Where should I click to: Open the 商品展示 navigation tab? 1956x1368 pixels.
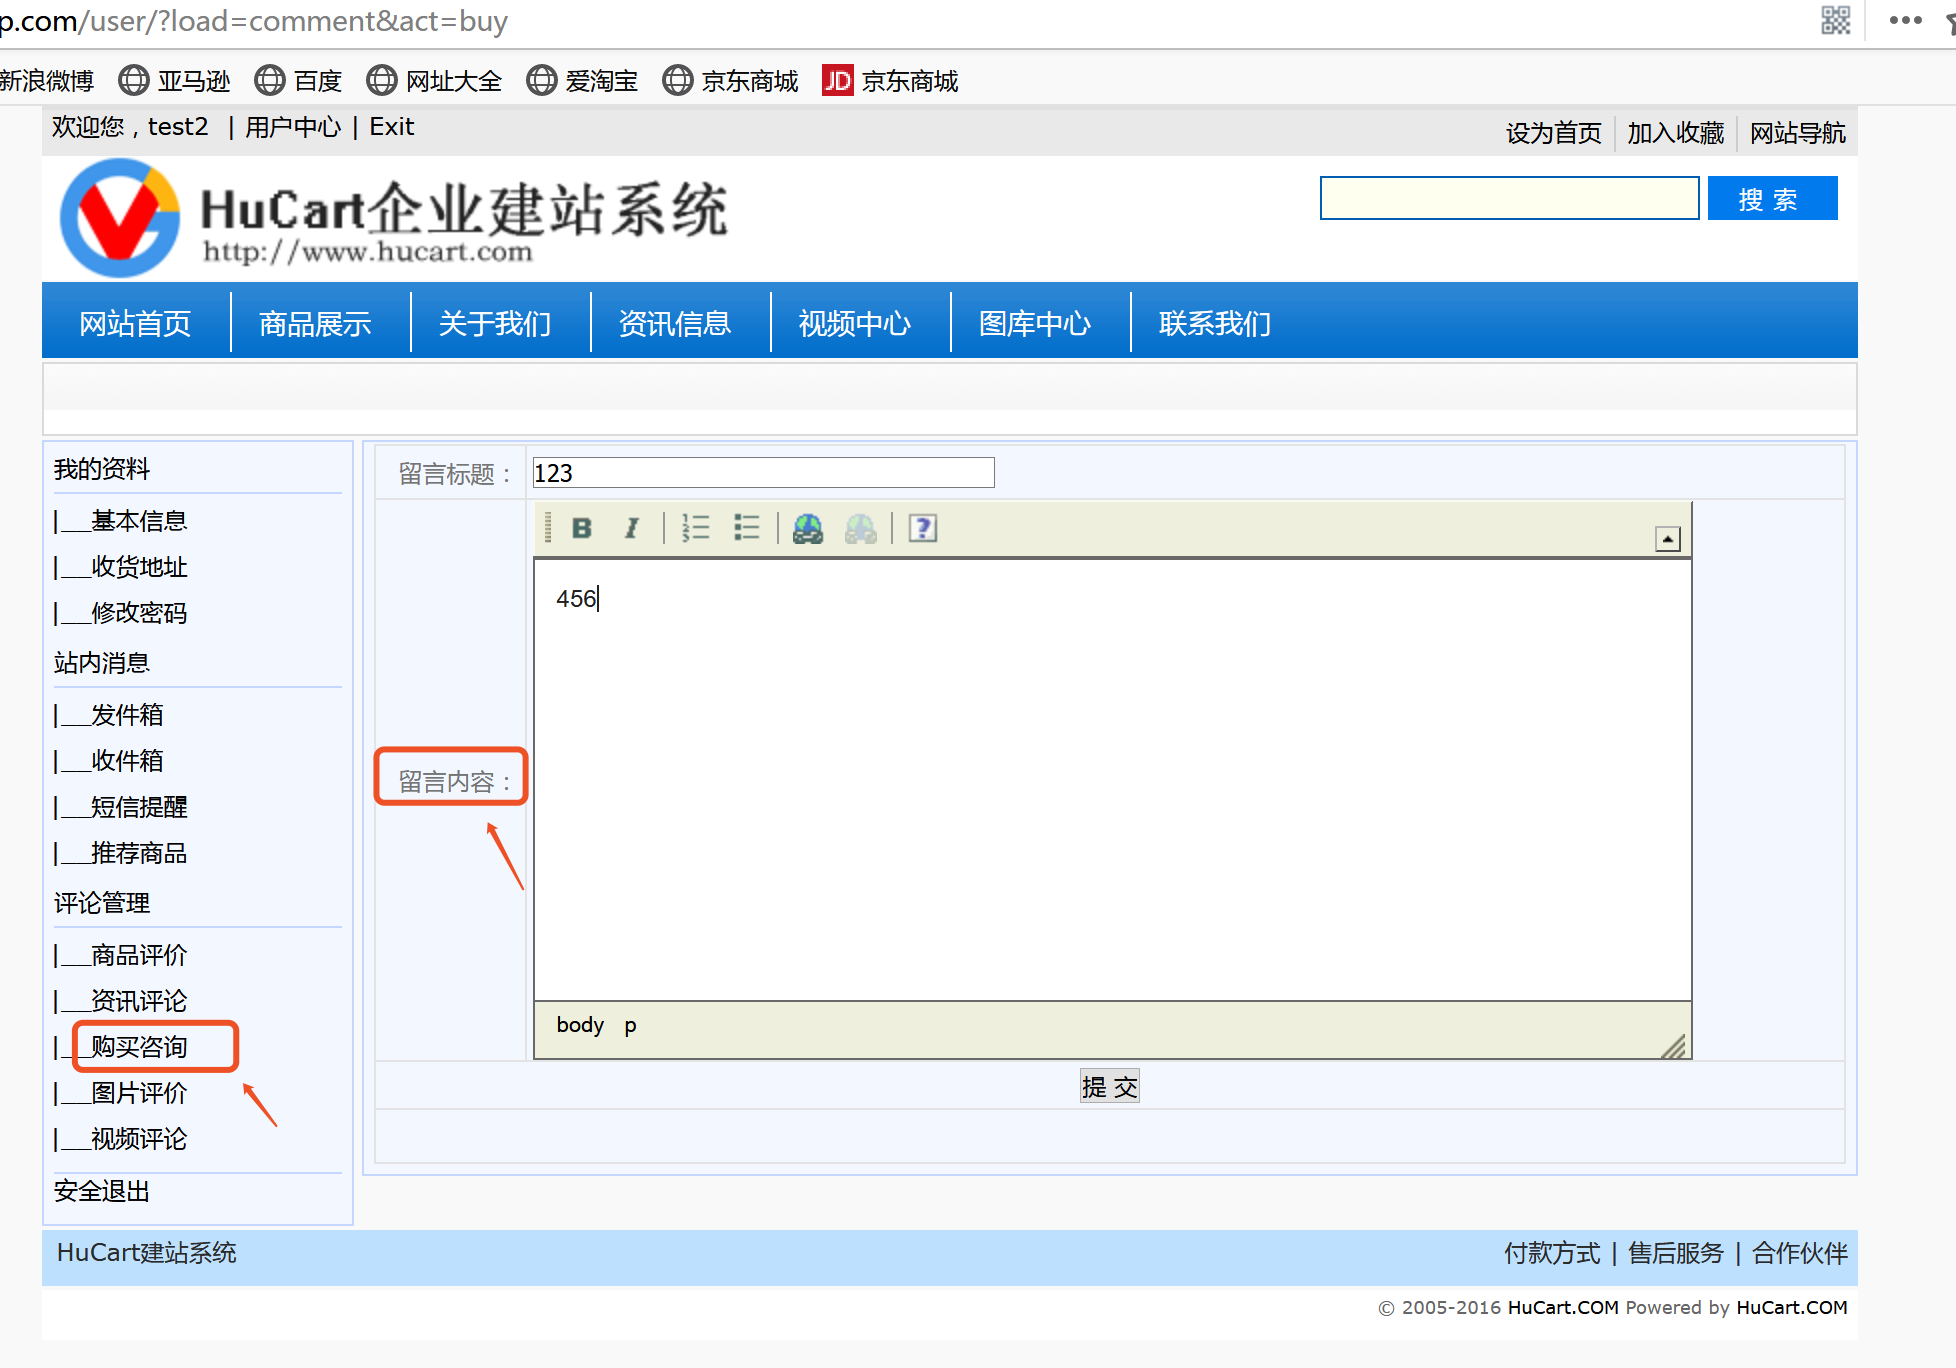[315, 323]
